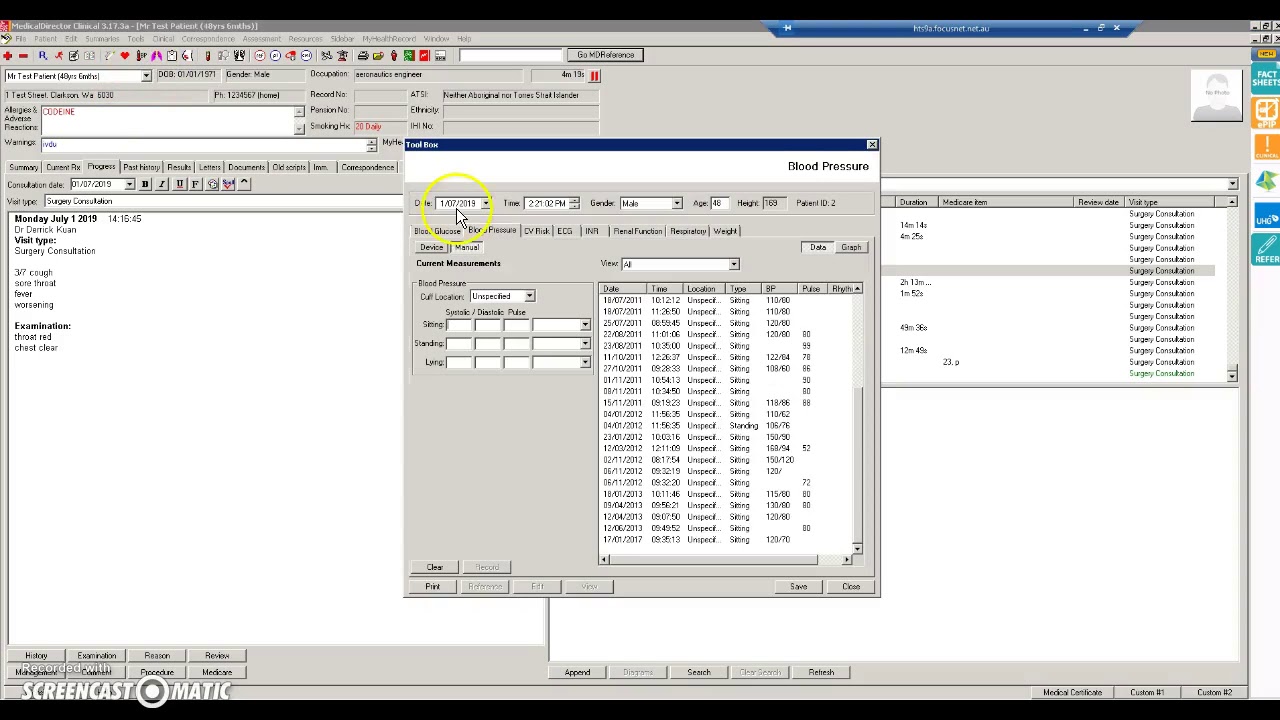Click the BP history horizontal scrollbar
Screen dimensions: 1280x720
pos(725,559)
